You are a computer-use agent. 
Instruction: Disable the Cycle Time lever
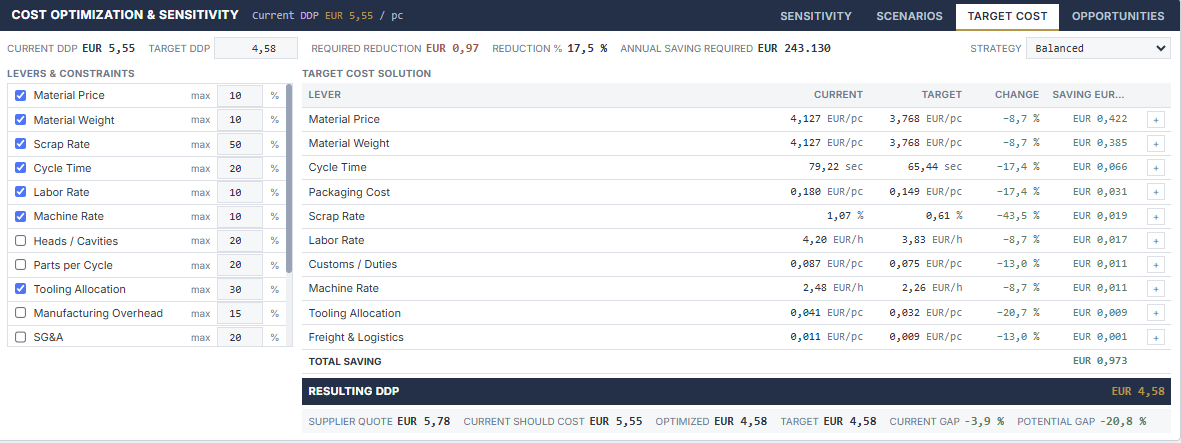[20, 168]
